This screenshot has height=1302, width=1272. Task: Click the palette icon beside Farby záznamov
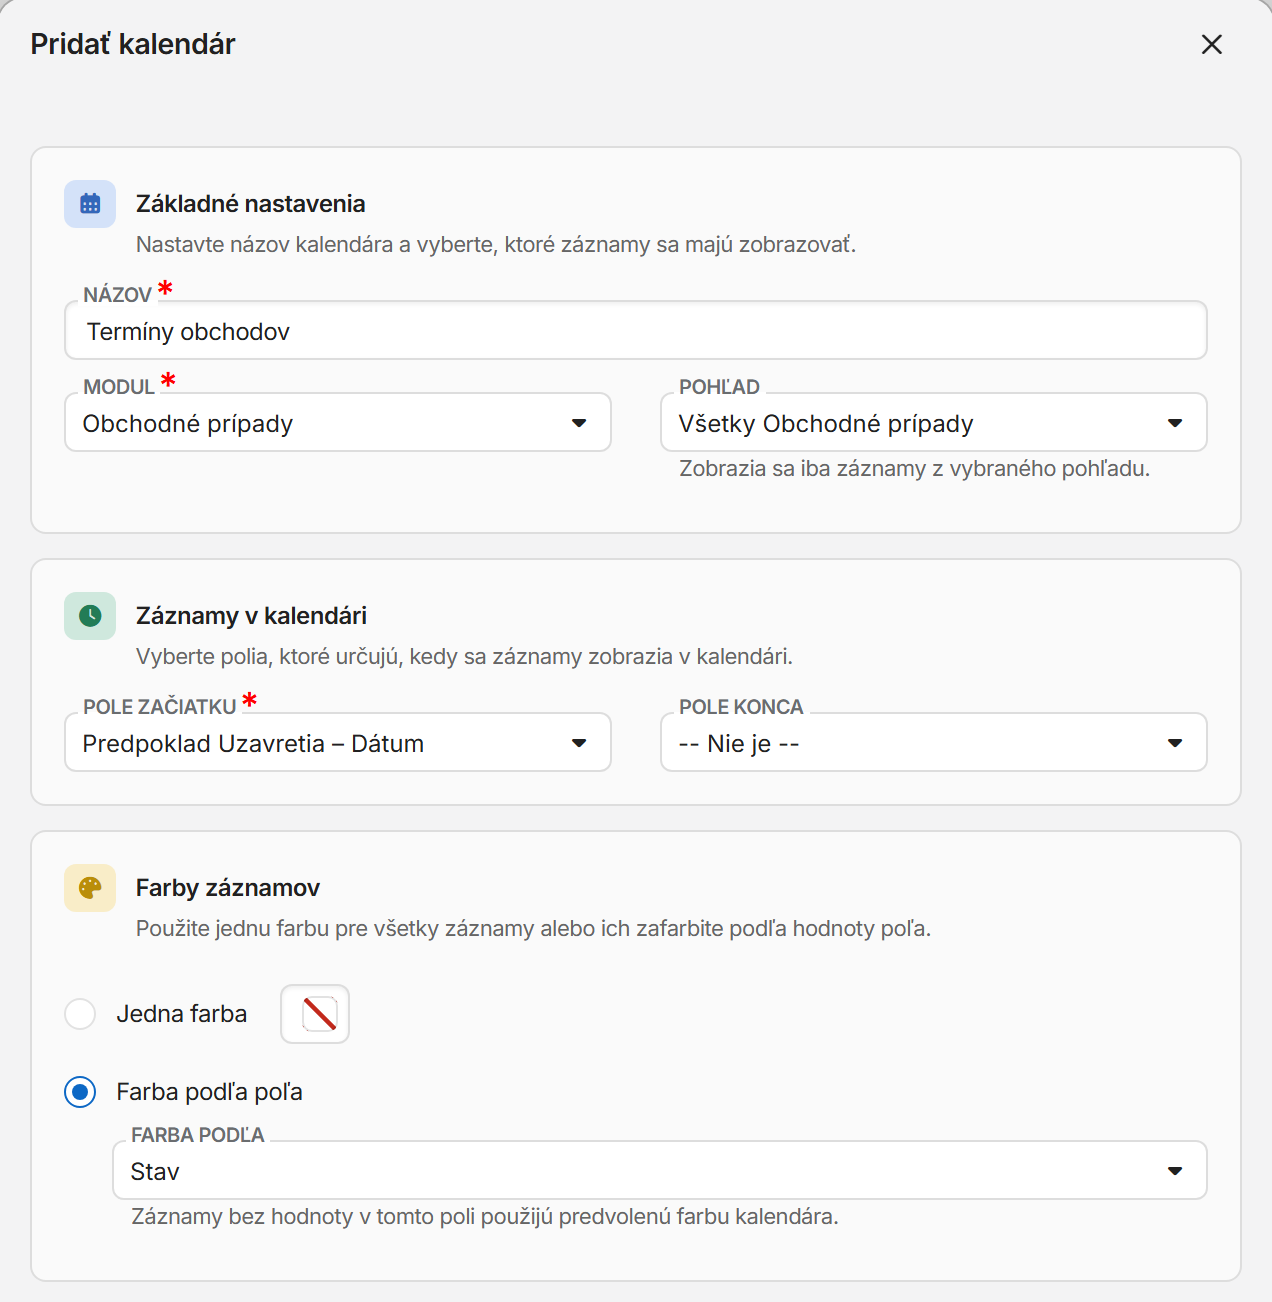(x=90, y=888)
